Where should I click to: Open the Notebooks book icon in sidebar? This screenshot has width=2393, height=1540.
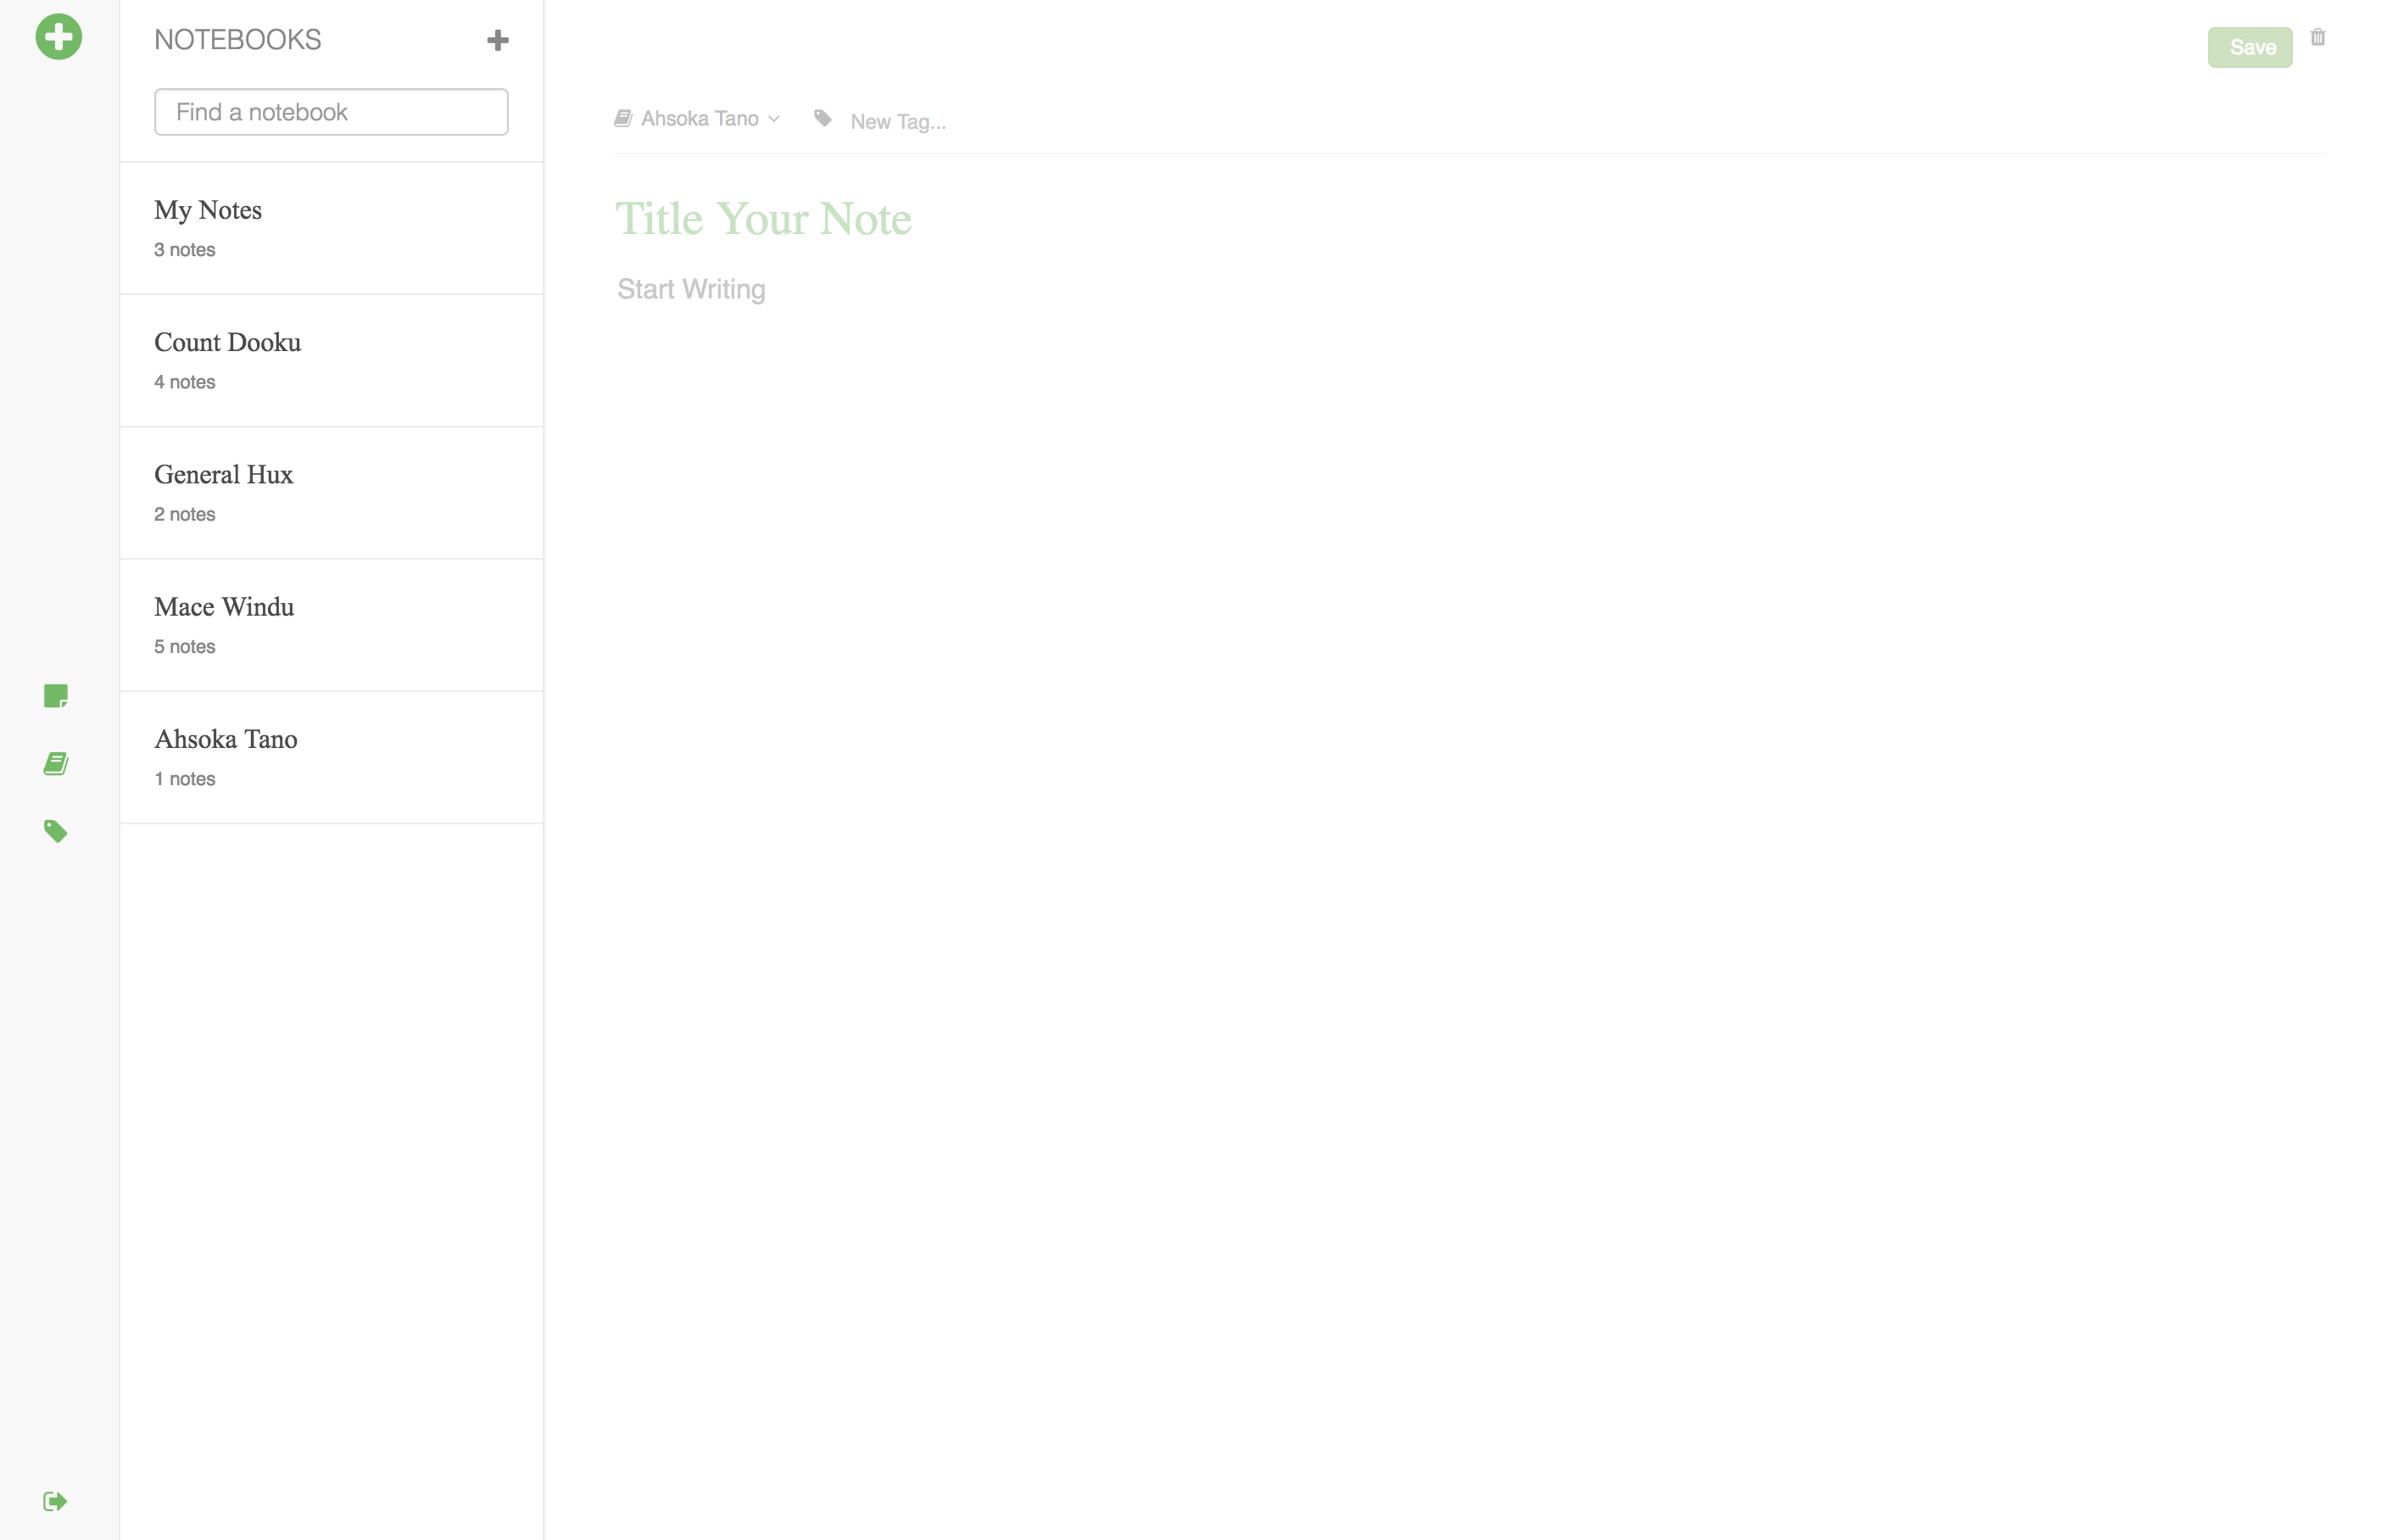(x=56, y=764)
